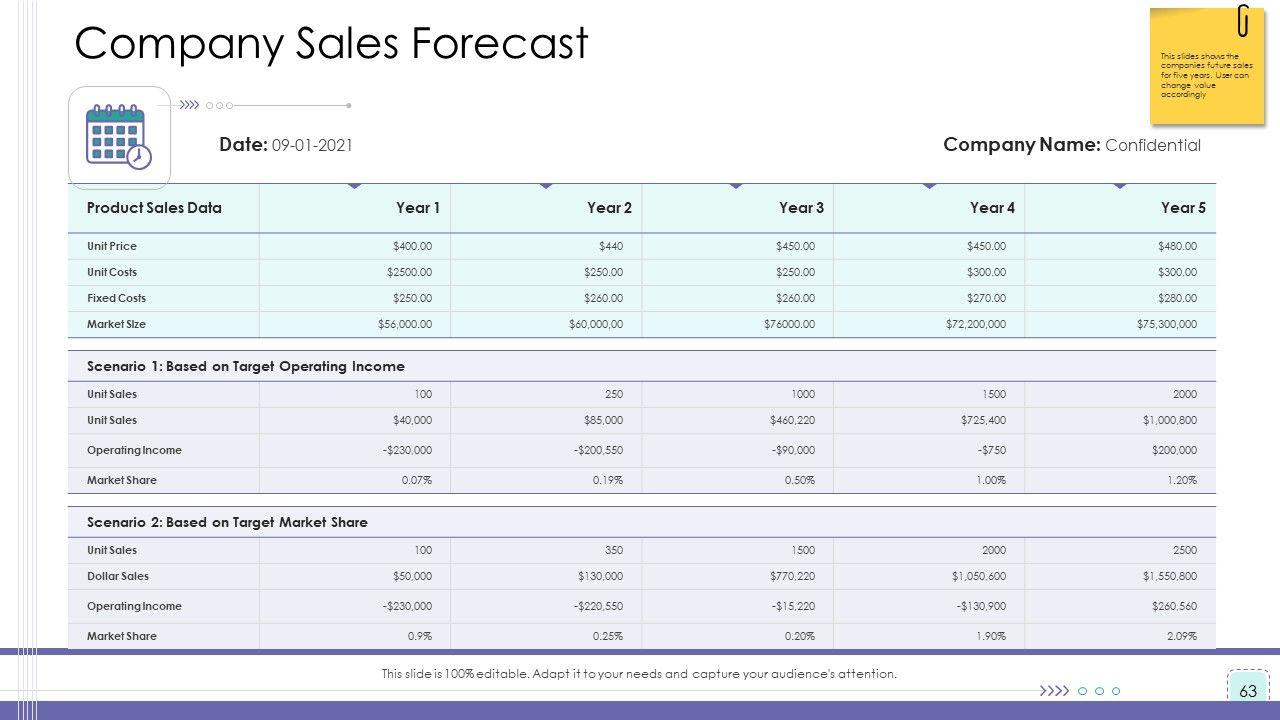Click the date value 09-01-2021
Image resolution: width=1280 pixels, height=720 pixels.
(312, 145)
